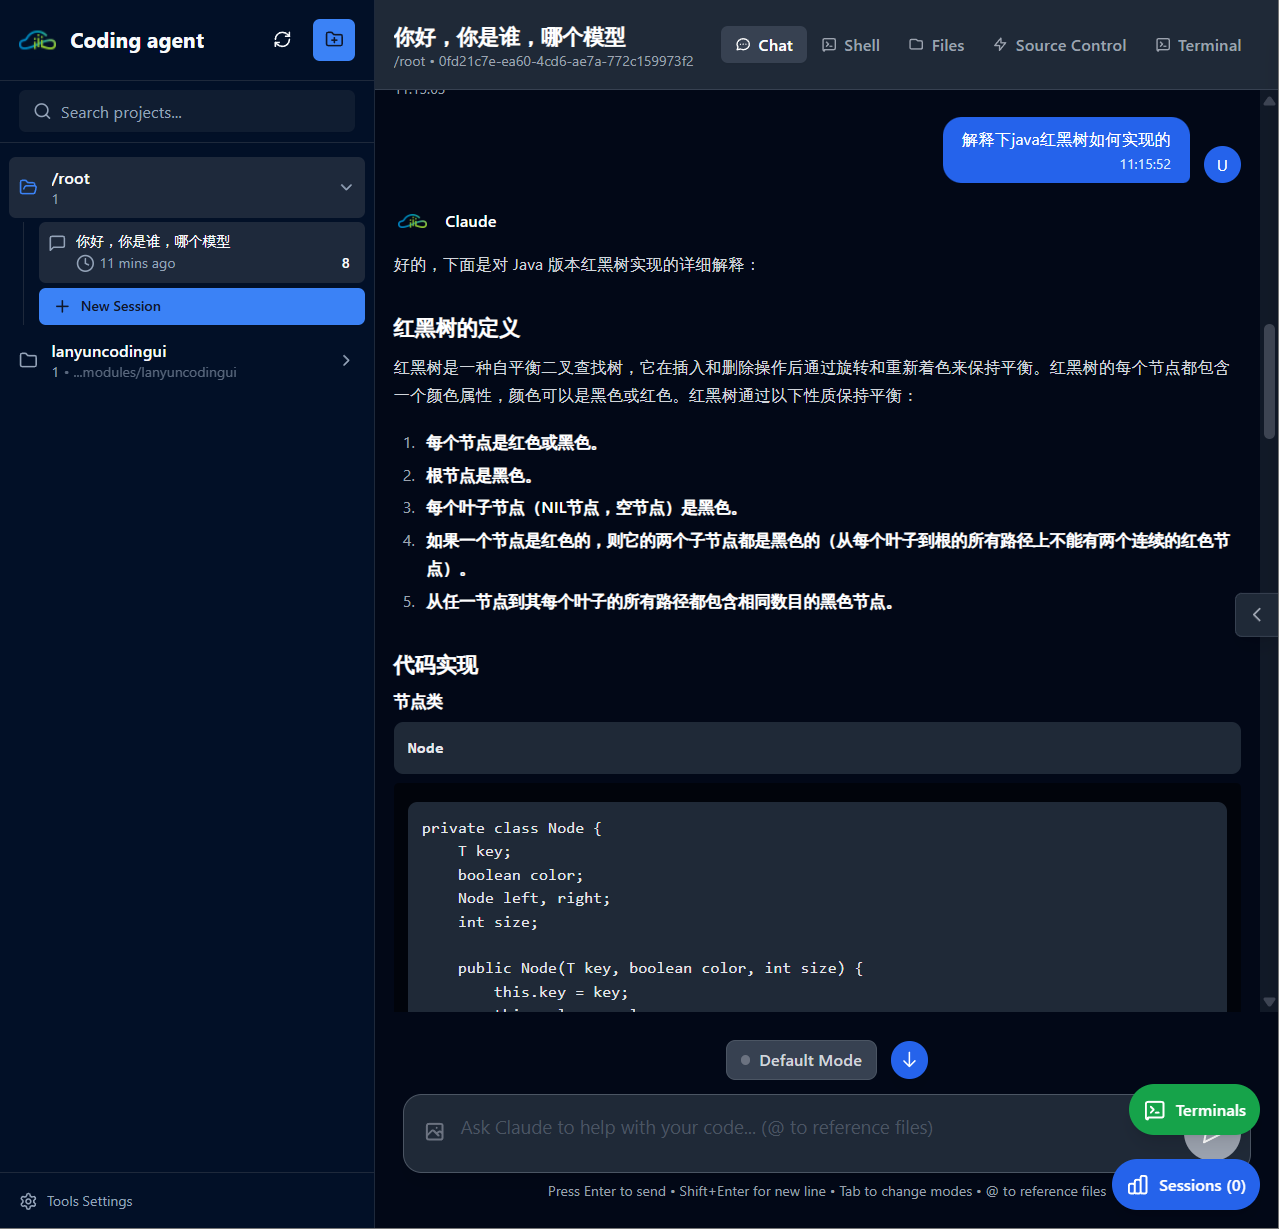Click the 节点类 subheading
The height and width of the screenshot is (1229, 1279).
point(418,702)
